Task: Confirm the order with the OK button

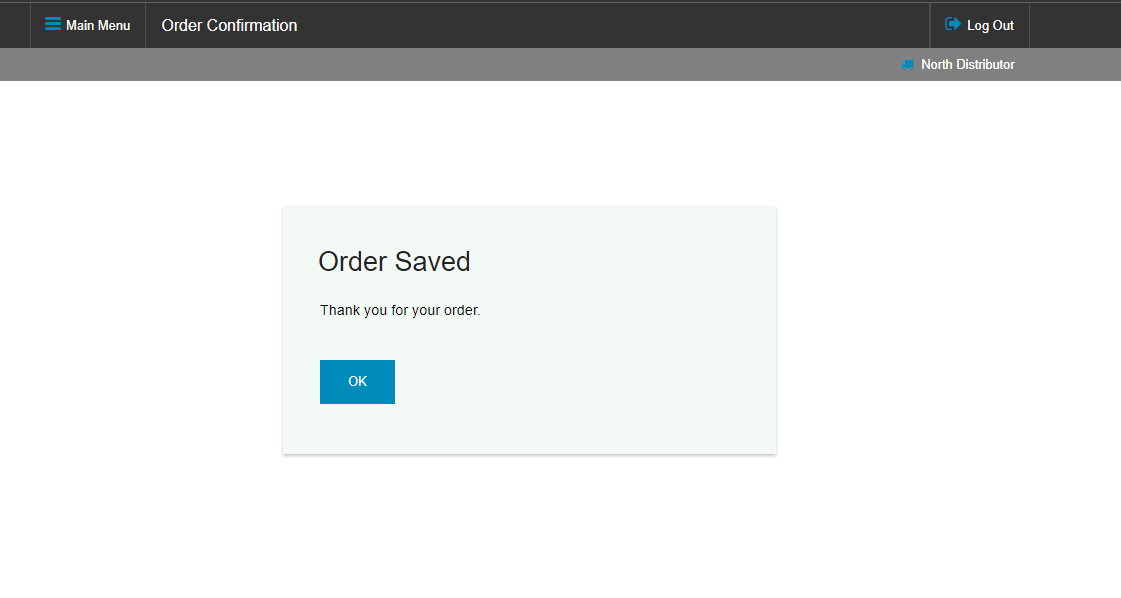Action: tap(357, 382)
